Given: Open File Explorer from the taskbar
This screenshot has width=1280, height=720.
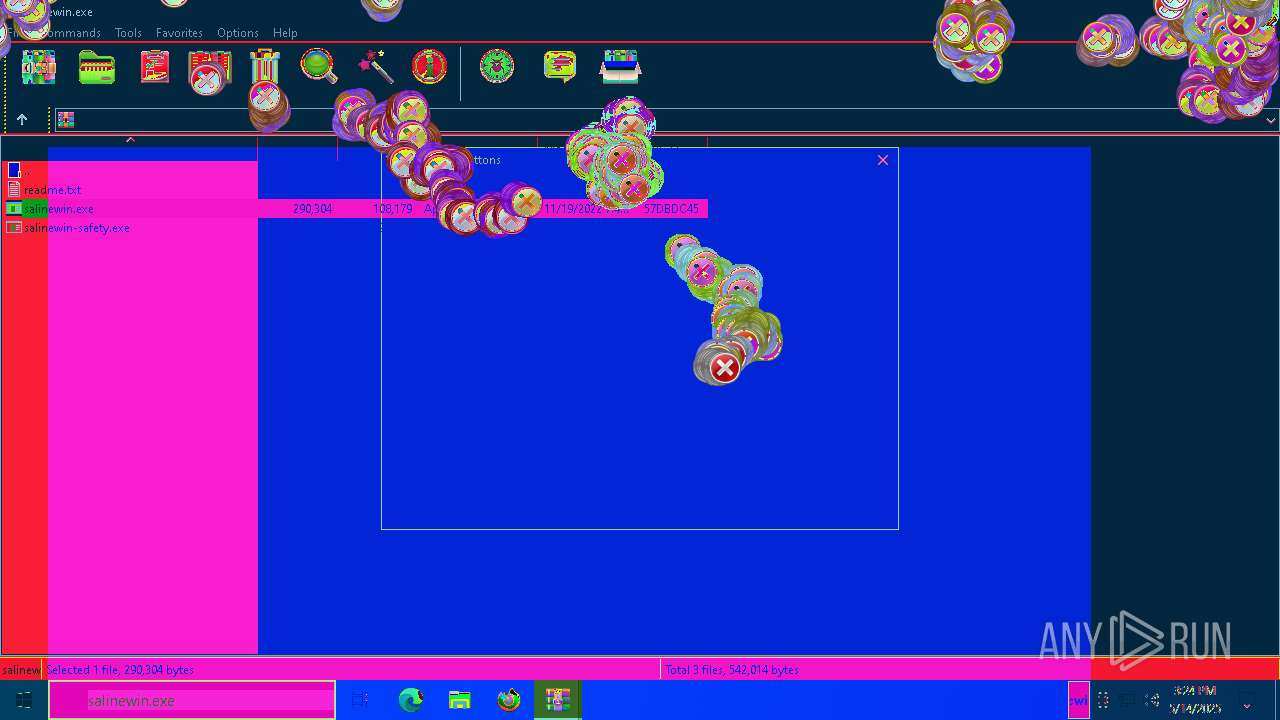Looking at the screenshot, I should 460,700.
